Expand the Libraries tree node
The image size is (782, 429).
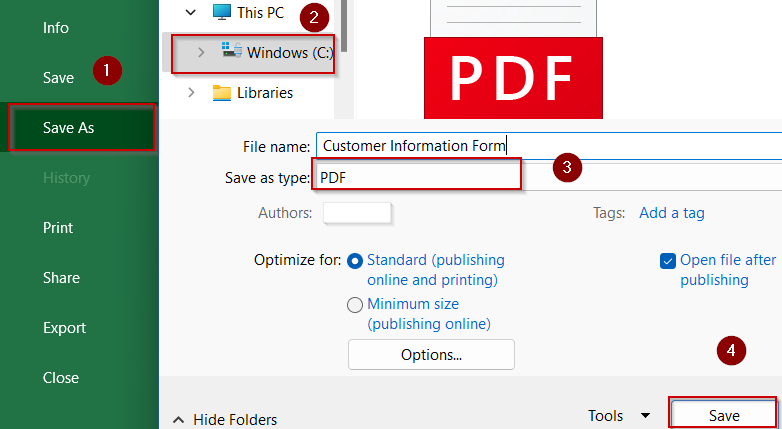click(191, 93)
